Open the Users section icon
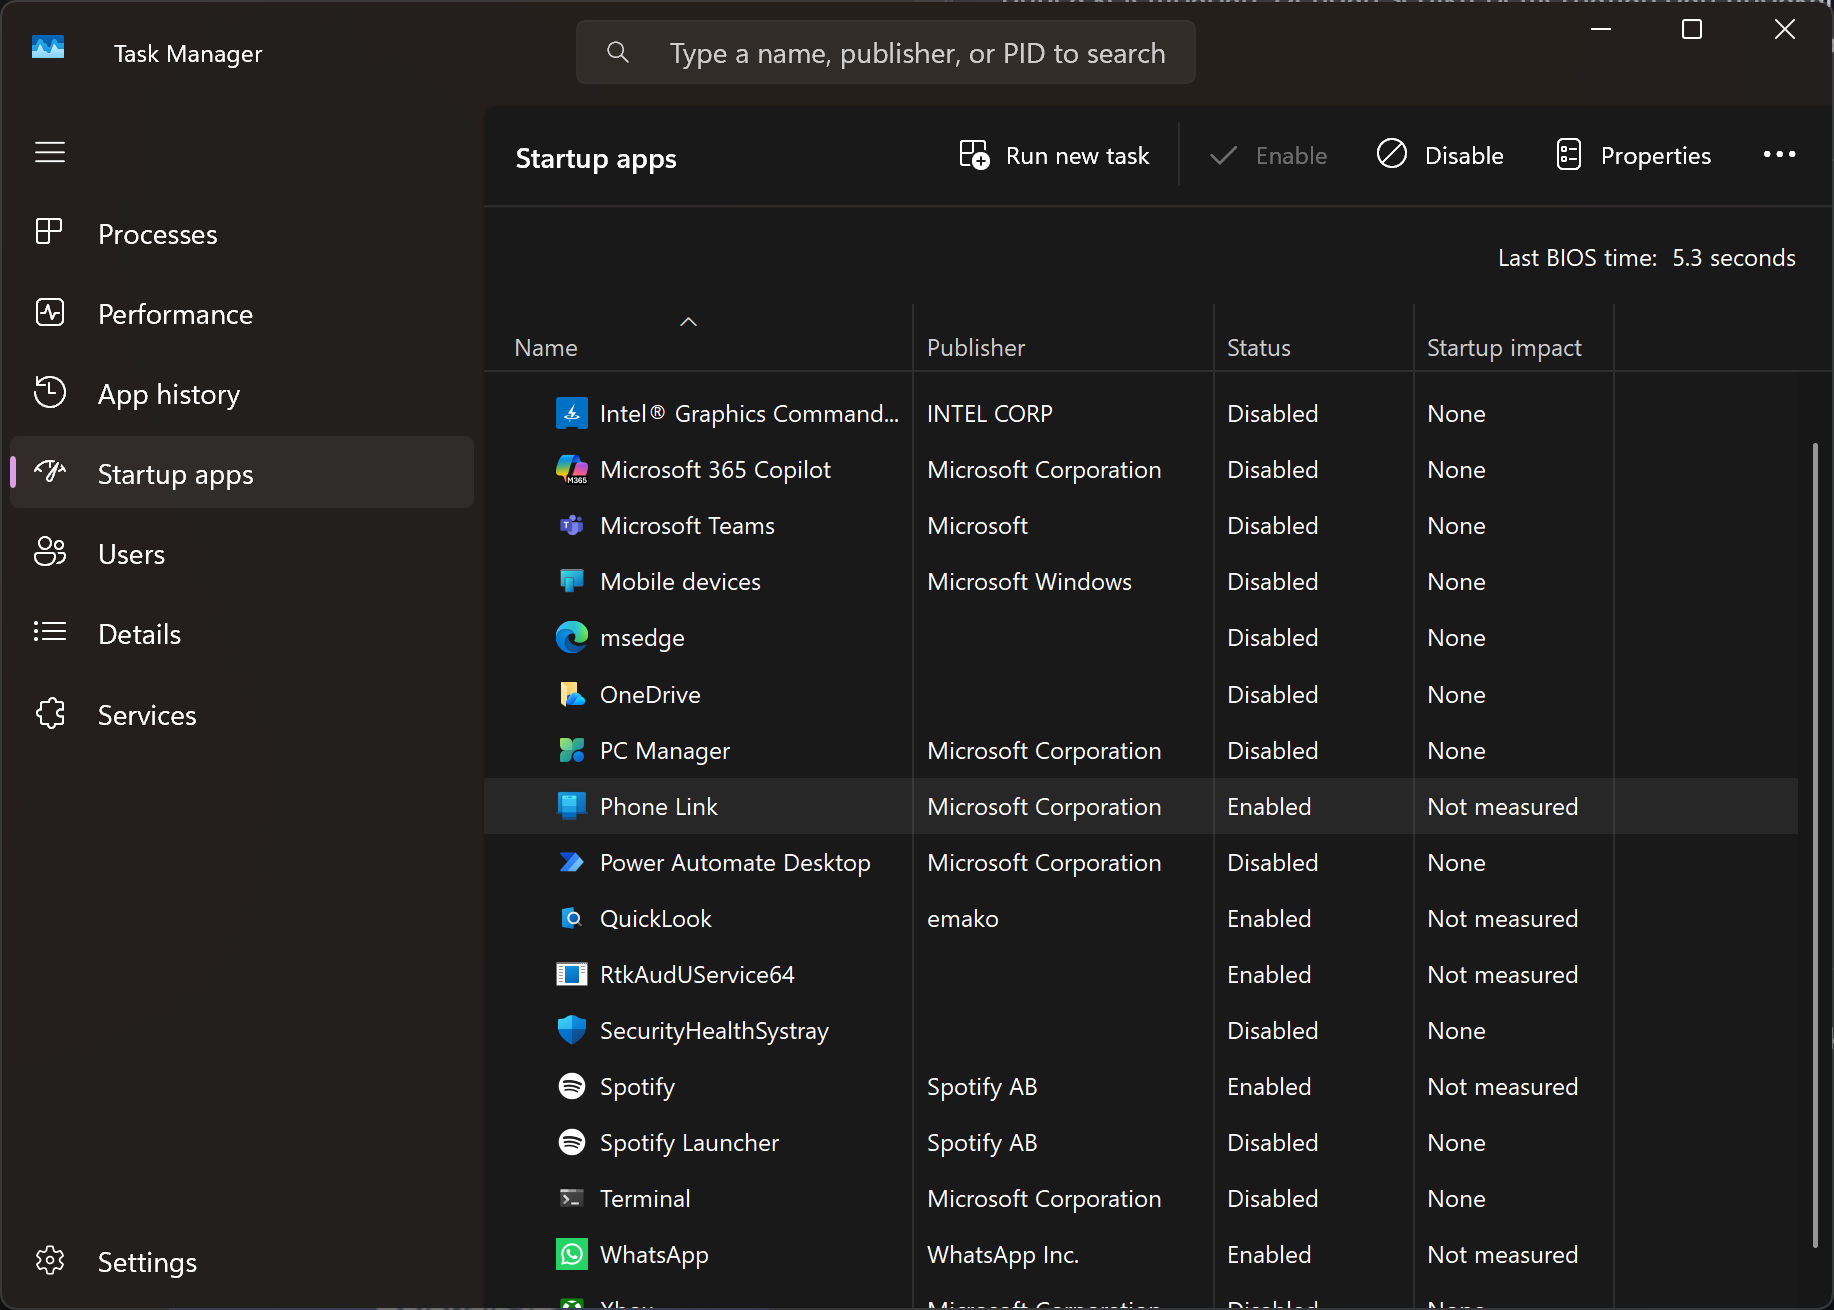1834x1310 pixels. click(50, 552)
